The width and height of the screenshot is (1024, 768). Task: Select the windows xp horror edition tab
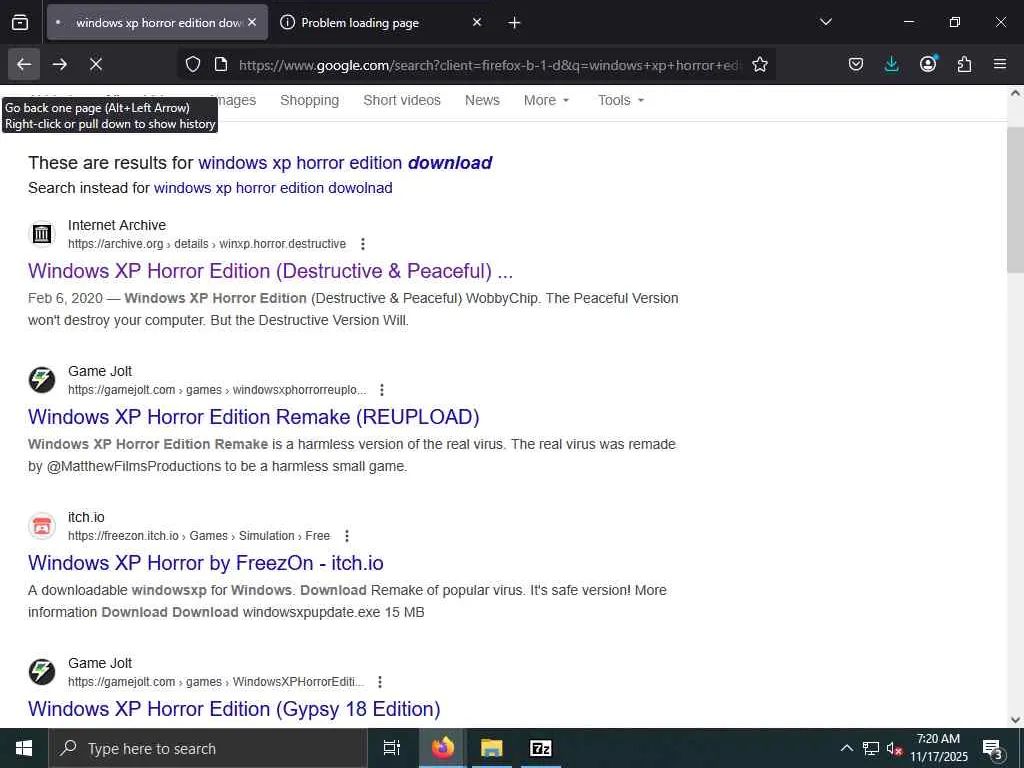pos(157,22)
